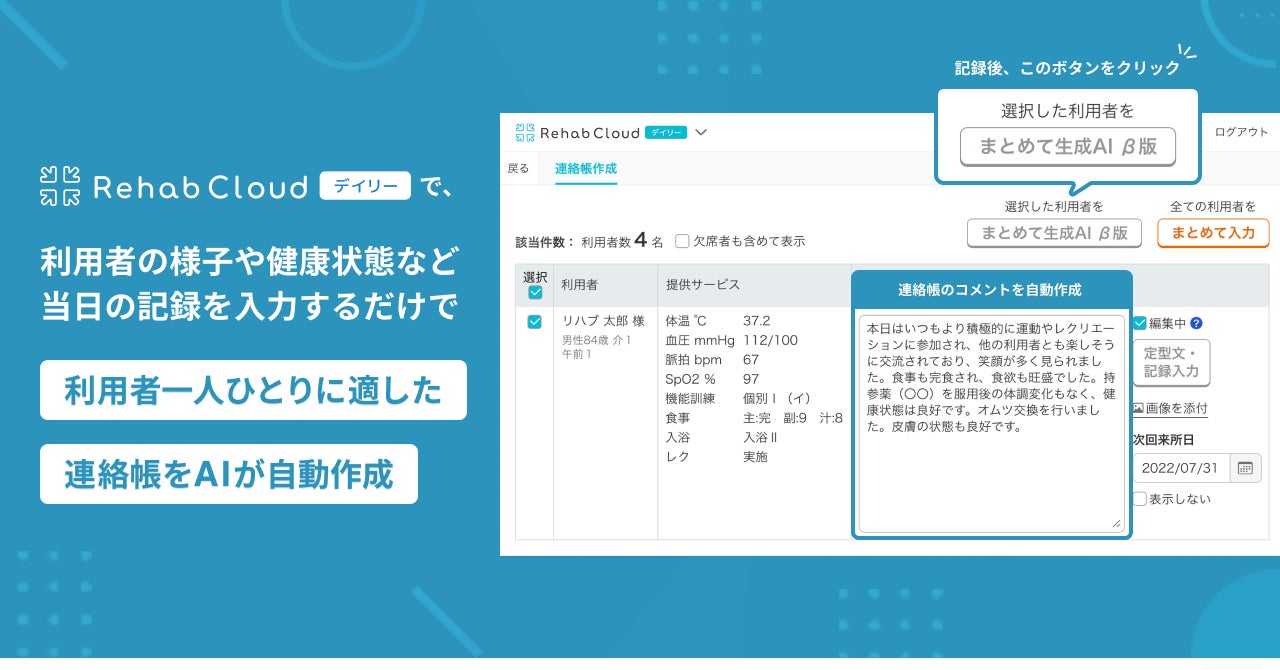
Task: Click the 脈拍 bpm row label
Action: (x=693, y=360)
